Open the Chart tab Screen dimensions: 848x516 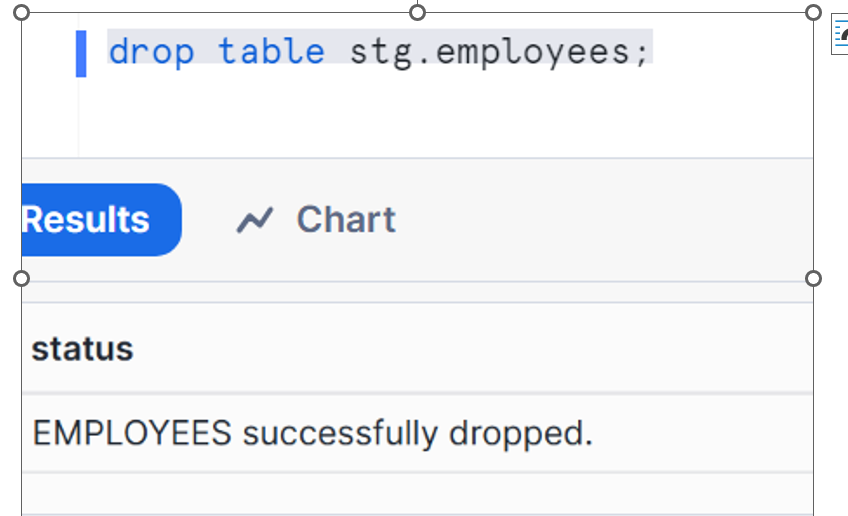click(345, 220)
